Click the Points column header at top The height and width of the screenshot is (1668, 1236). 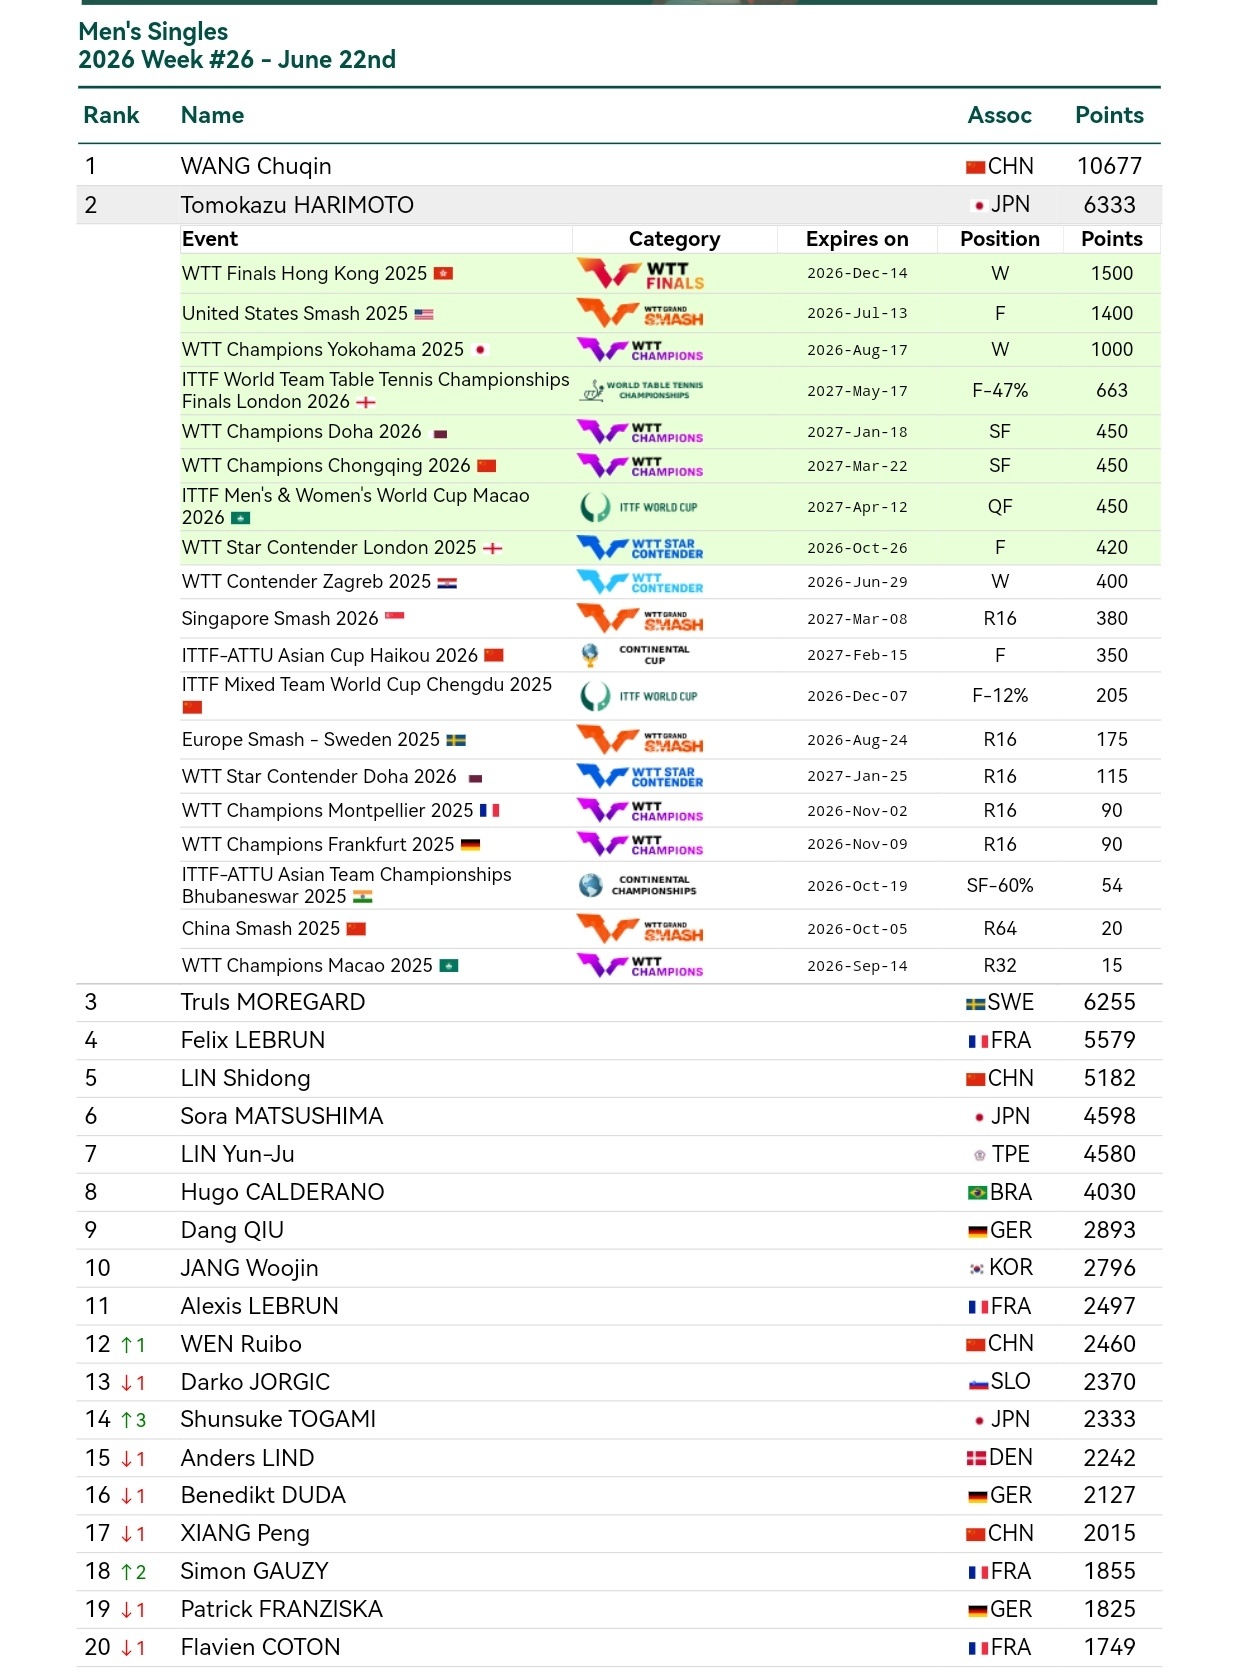pyautogui.click(x=1109, y=115)
